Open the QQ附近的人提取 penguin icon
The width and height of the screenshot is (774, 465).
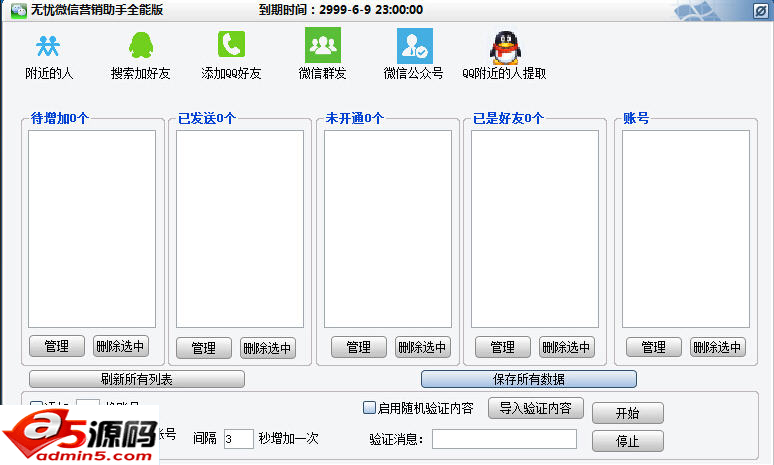[505, 47]
